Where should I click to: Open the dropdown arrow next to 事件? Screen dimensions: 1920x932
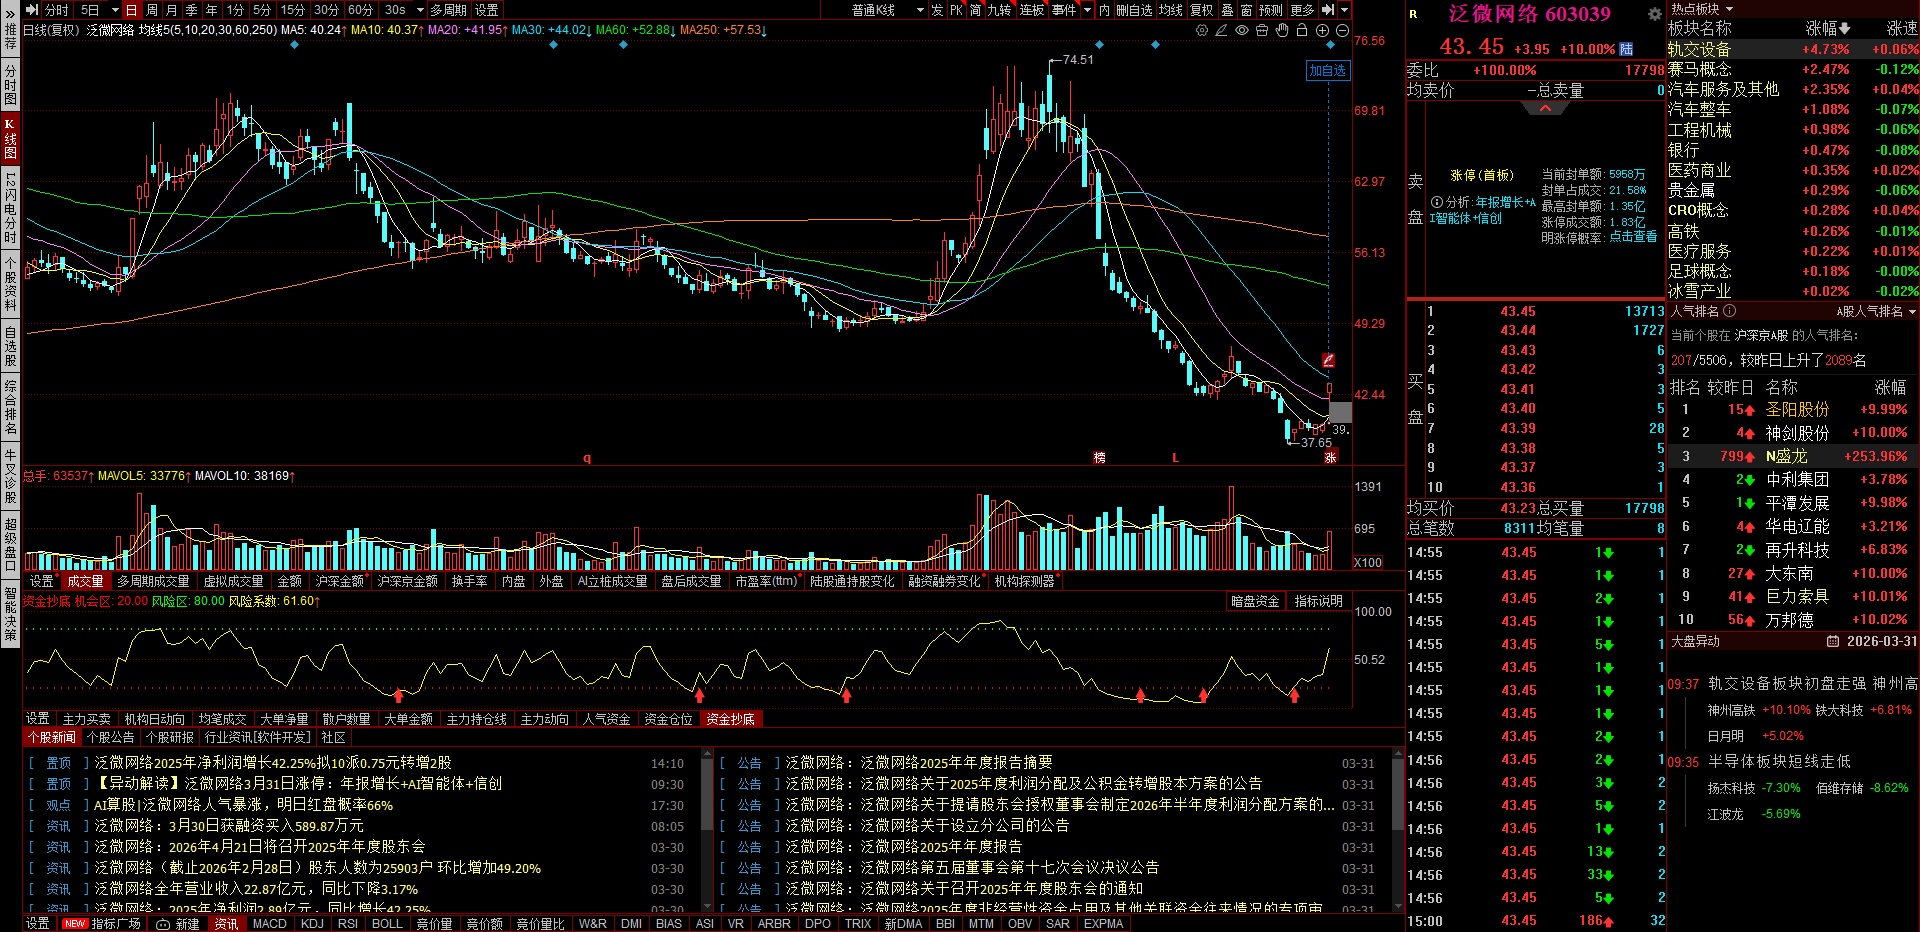[x=1087, y=10]
